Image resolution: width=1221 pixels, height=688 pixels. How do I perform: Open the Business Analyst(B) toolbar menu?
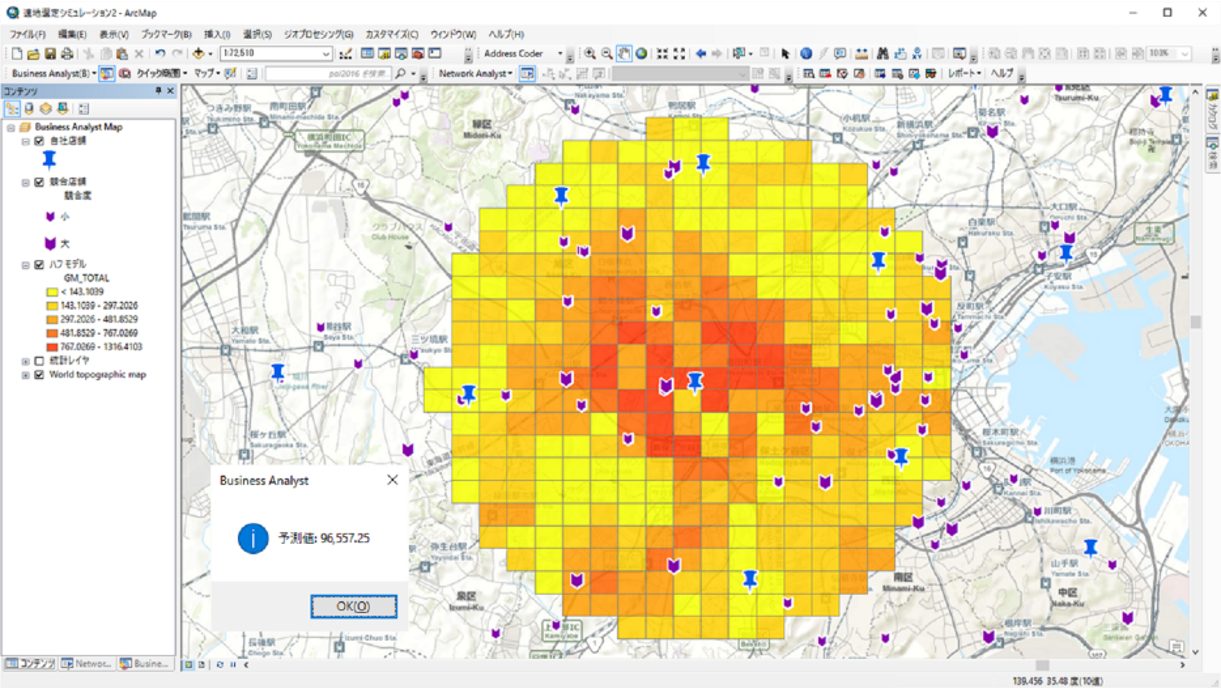[53, 74]
